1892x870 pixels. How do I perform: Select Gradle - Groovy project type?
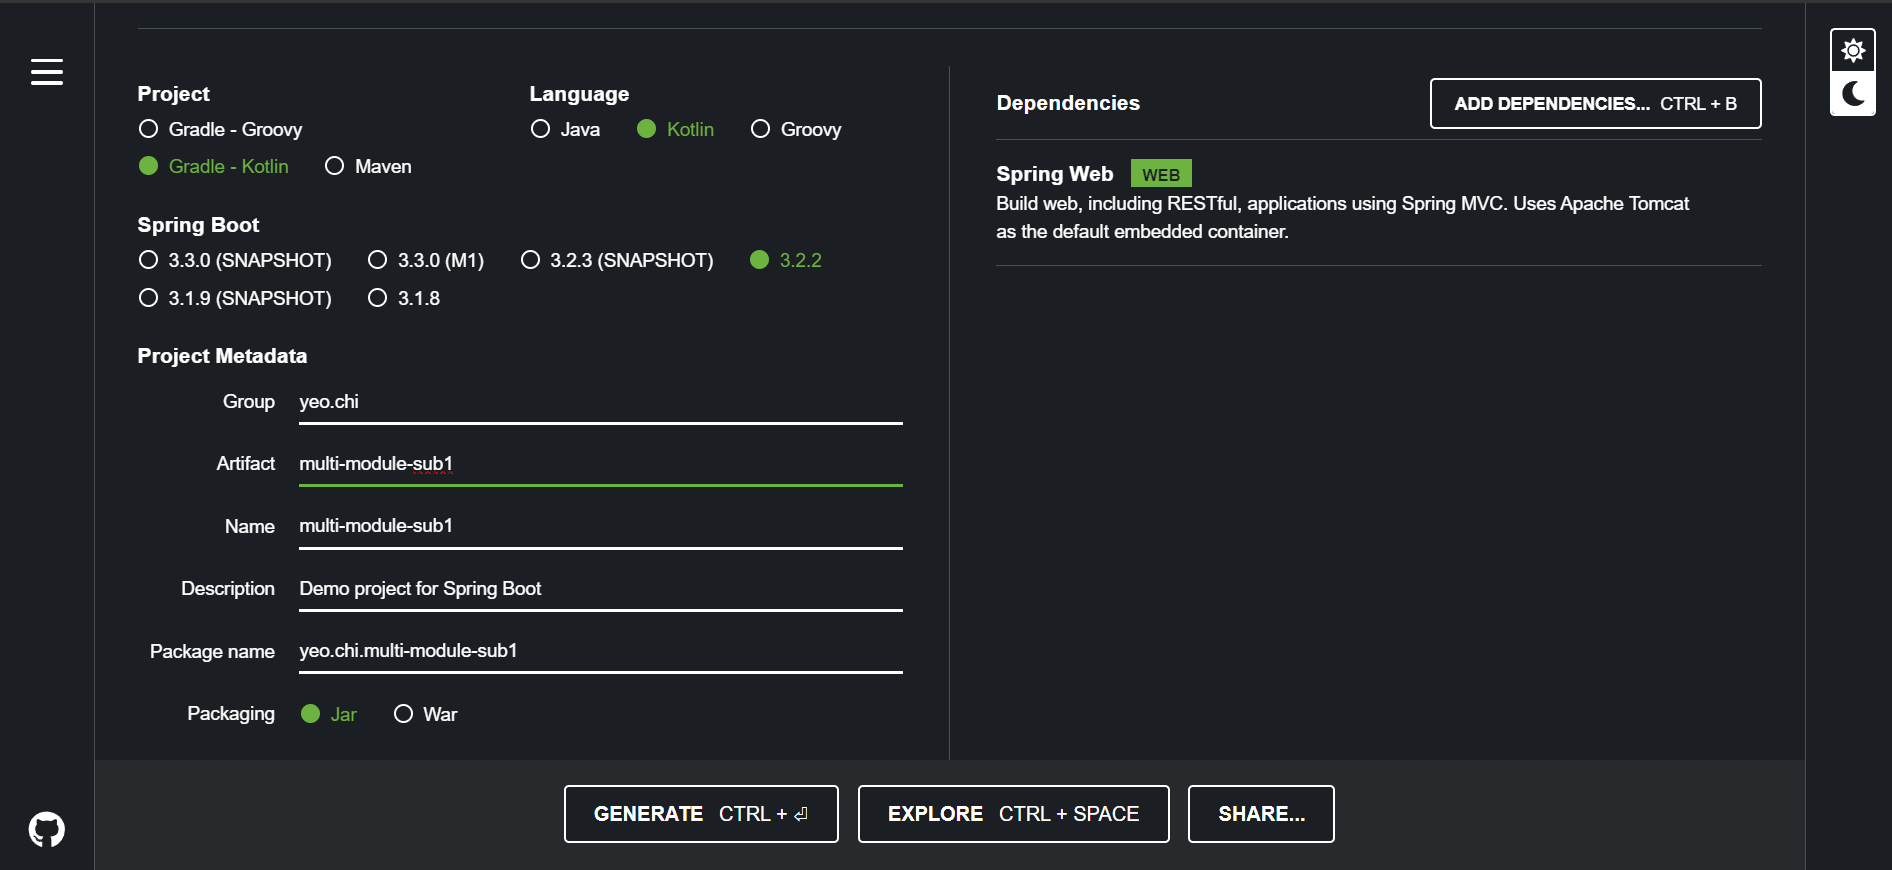(220, 129)
